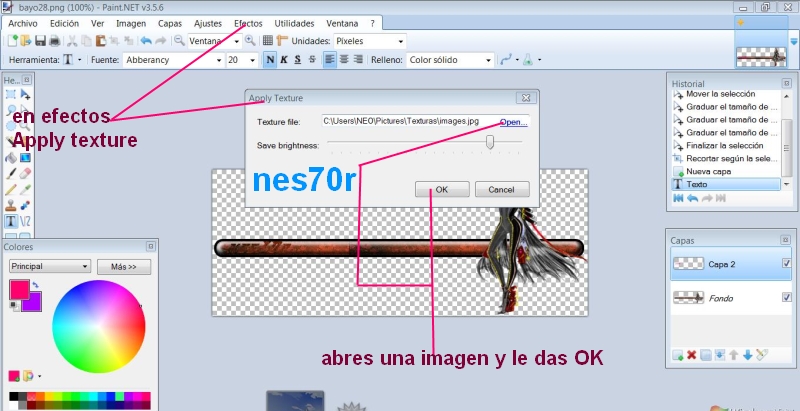
Task: Rewind history to first step icon
Action: click(x=678, y=198)
